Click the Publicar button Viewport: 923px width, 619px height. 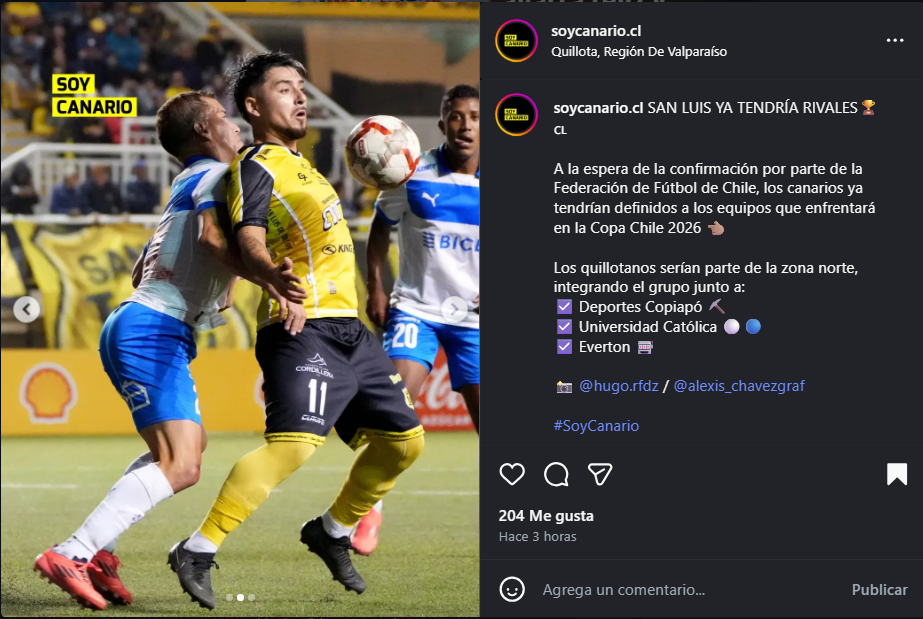tap(879, 590)
